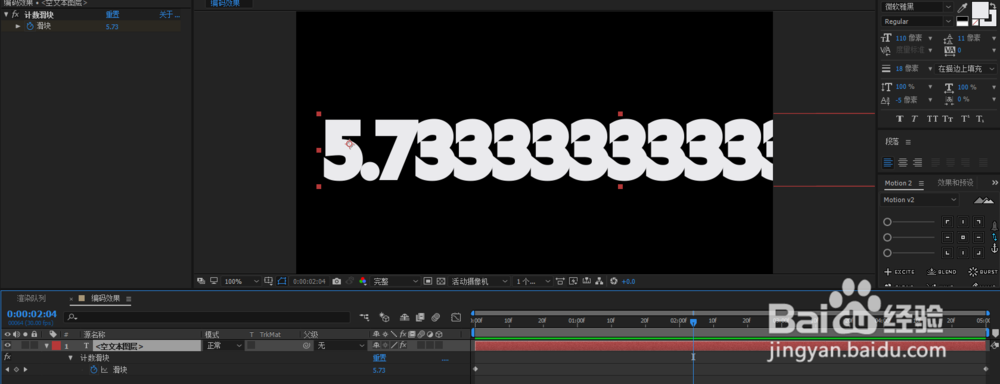Image resolution: width=1000 pixels, height=384 pixels.
Task: Click the BLEND button in Motion 2
Action: tap(941, 272)
